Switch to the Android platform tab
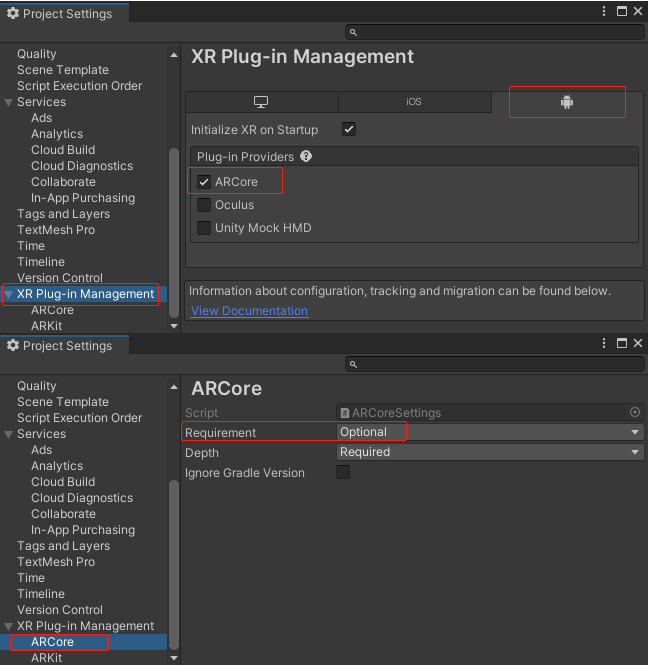 567,102
